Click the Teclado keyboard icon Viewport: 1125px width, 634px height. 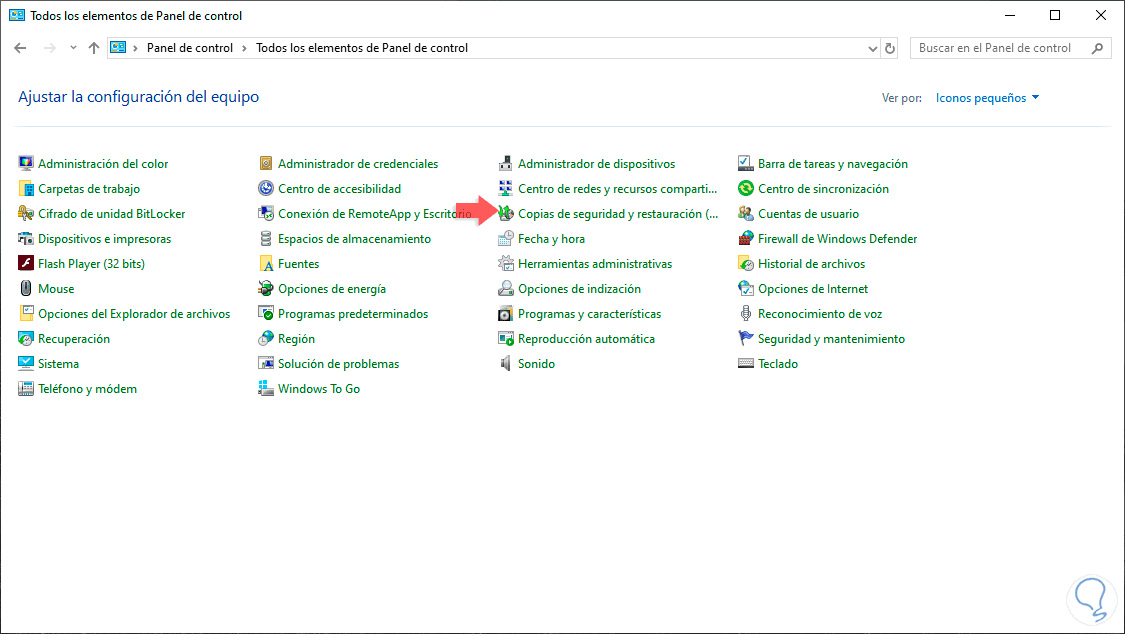tap(746, 364)
